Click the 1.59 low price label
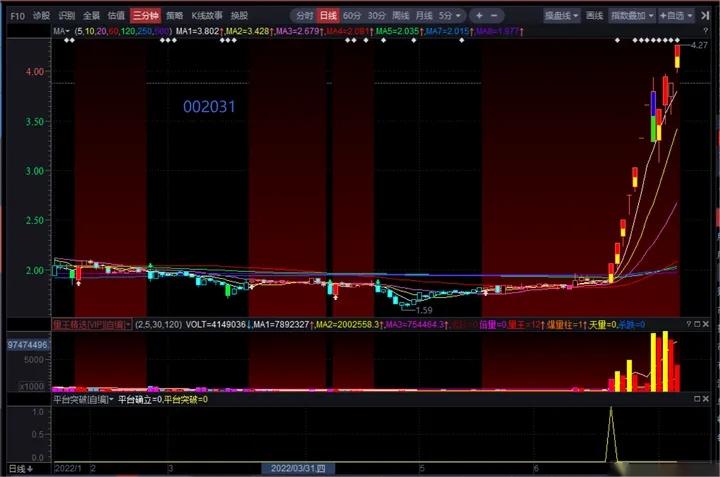 [x=424, y=310]
